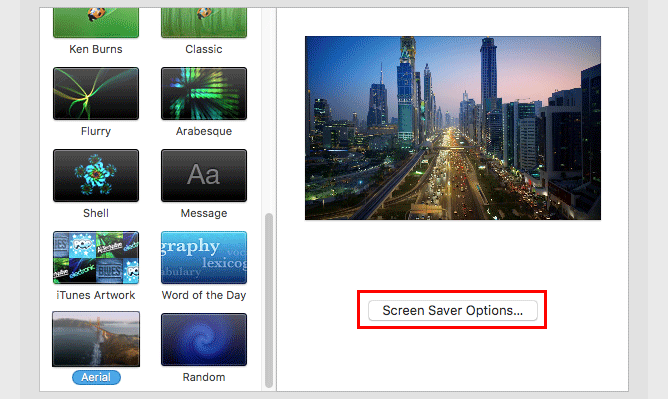Click the Message label text
Viewport: 668px width, 399px height.
tap(204, 213)
